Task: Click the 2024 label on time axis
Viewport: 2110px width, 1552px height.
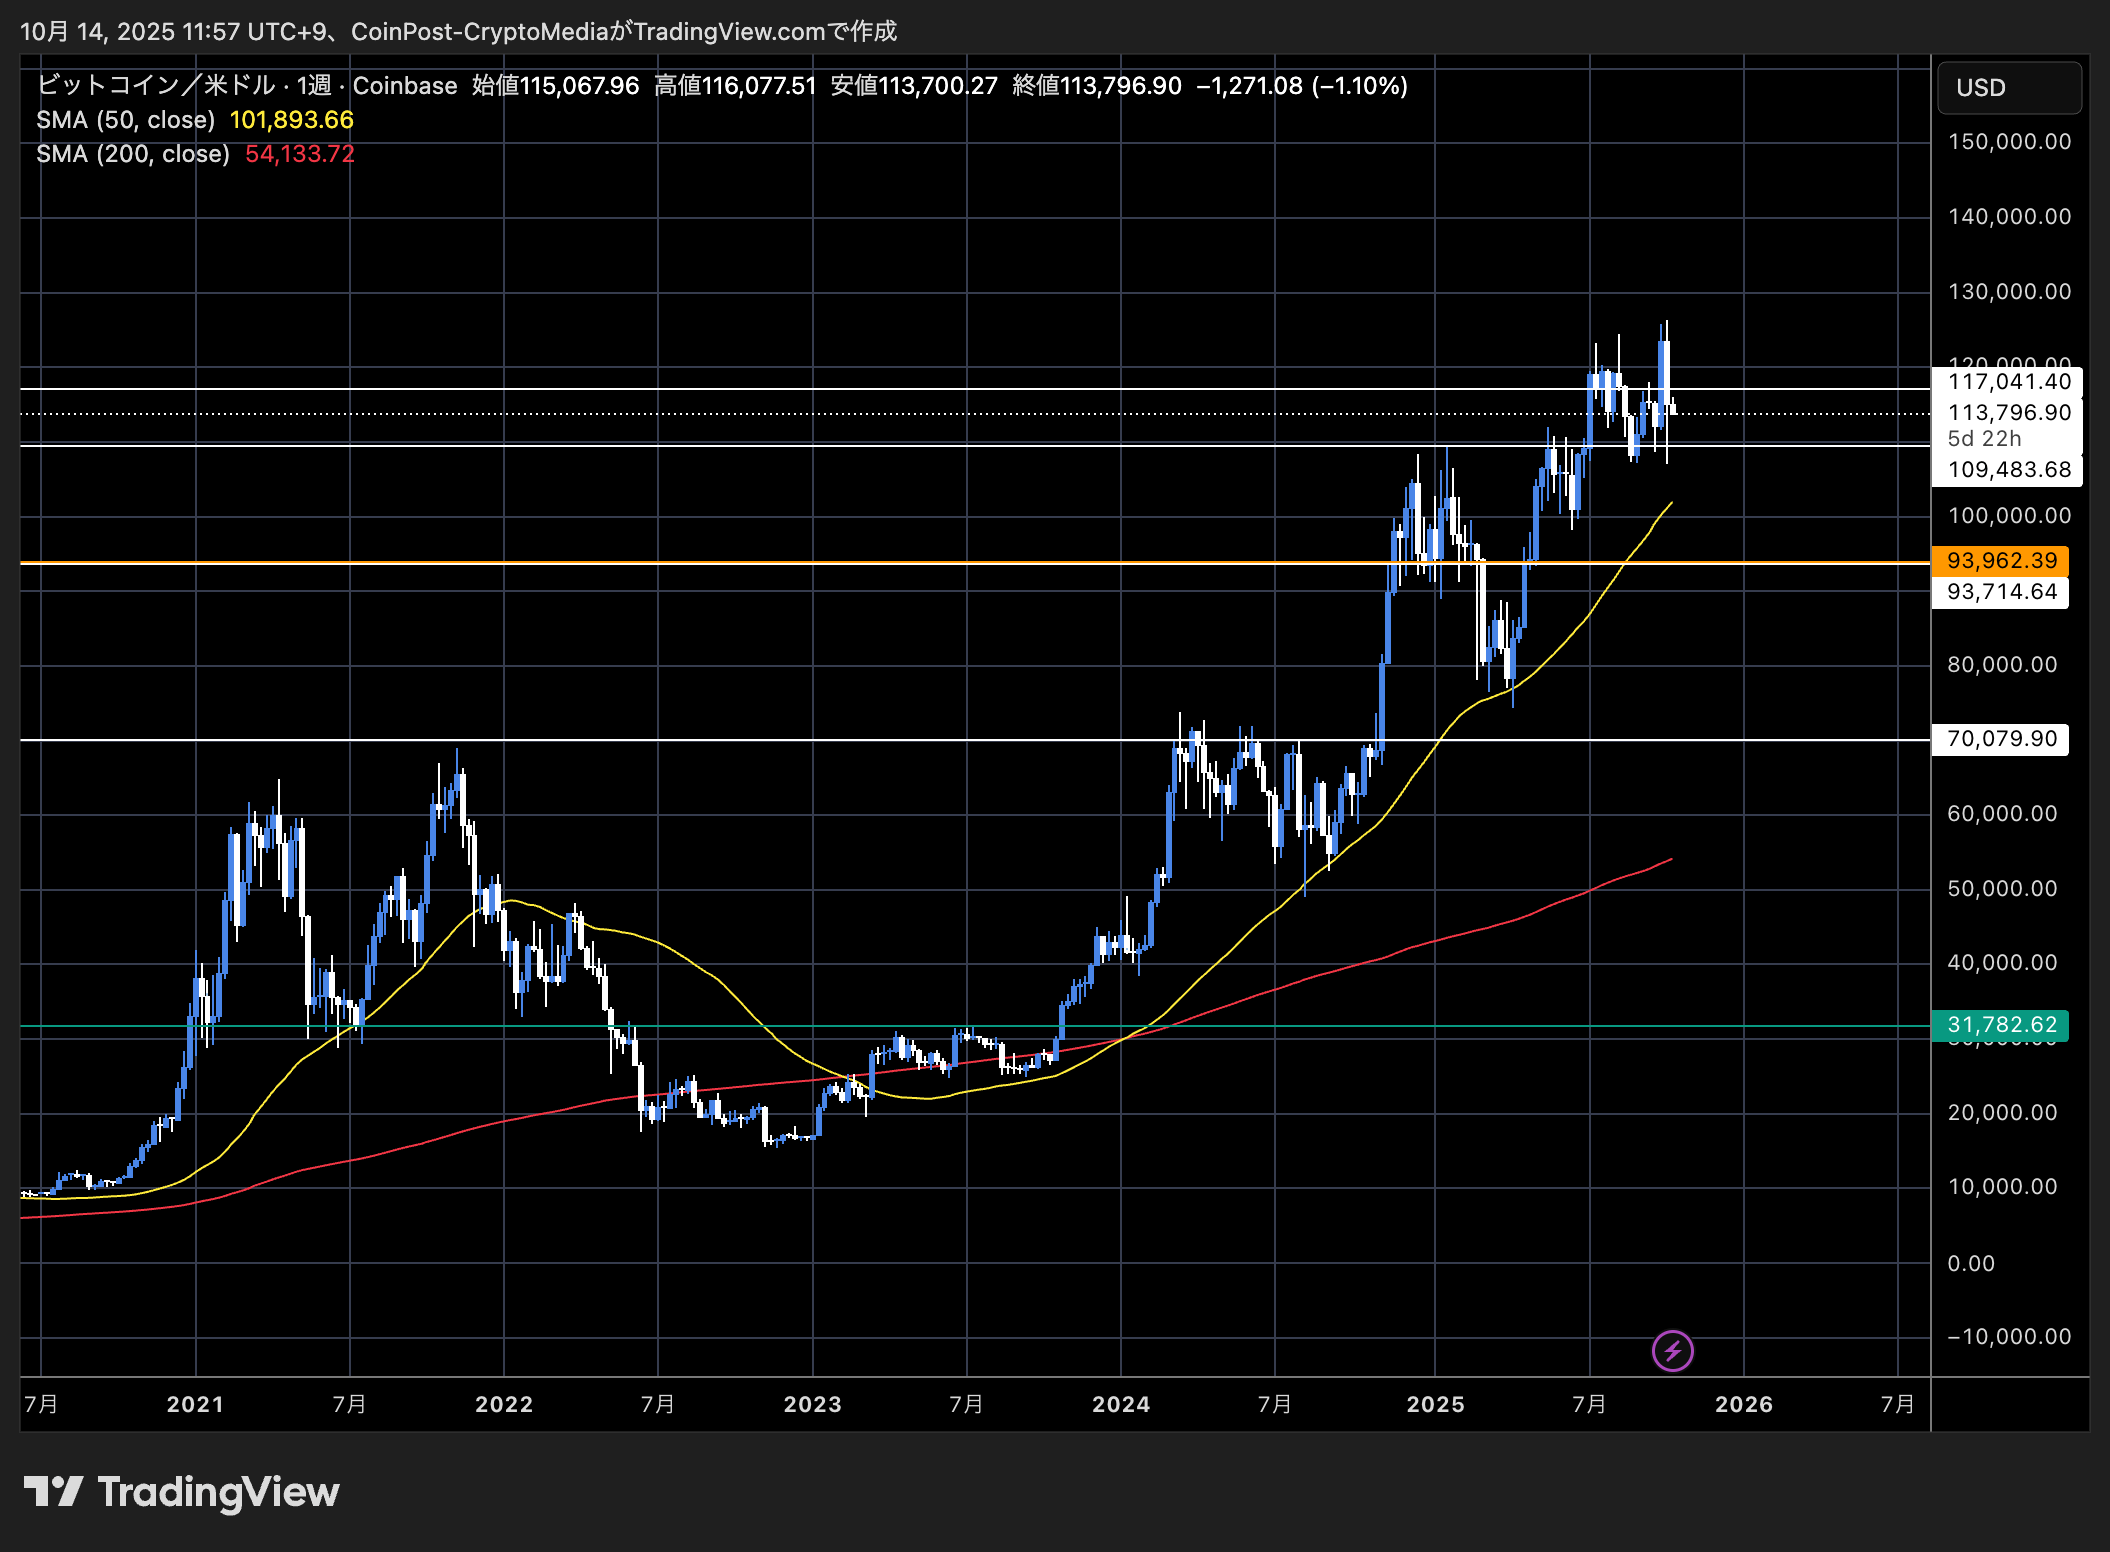Action: (1120, 1404)
